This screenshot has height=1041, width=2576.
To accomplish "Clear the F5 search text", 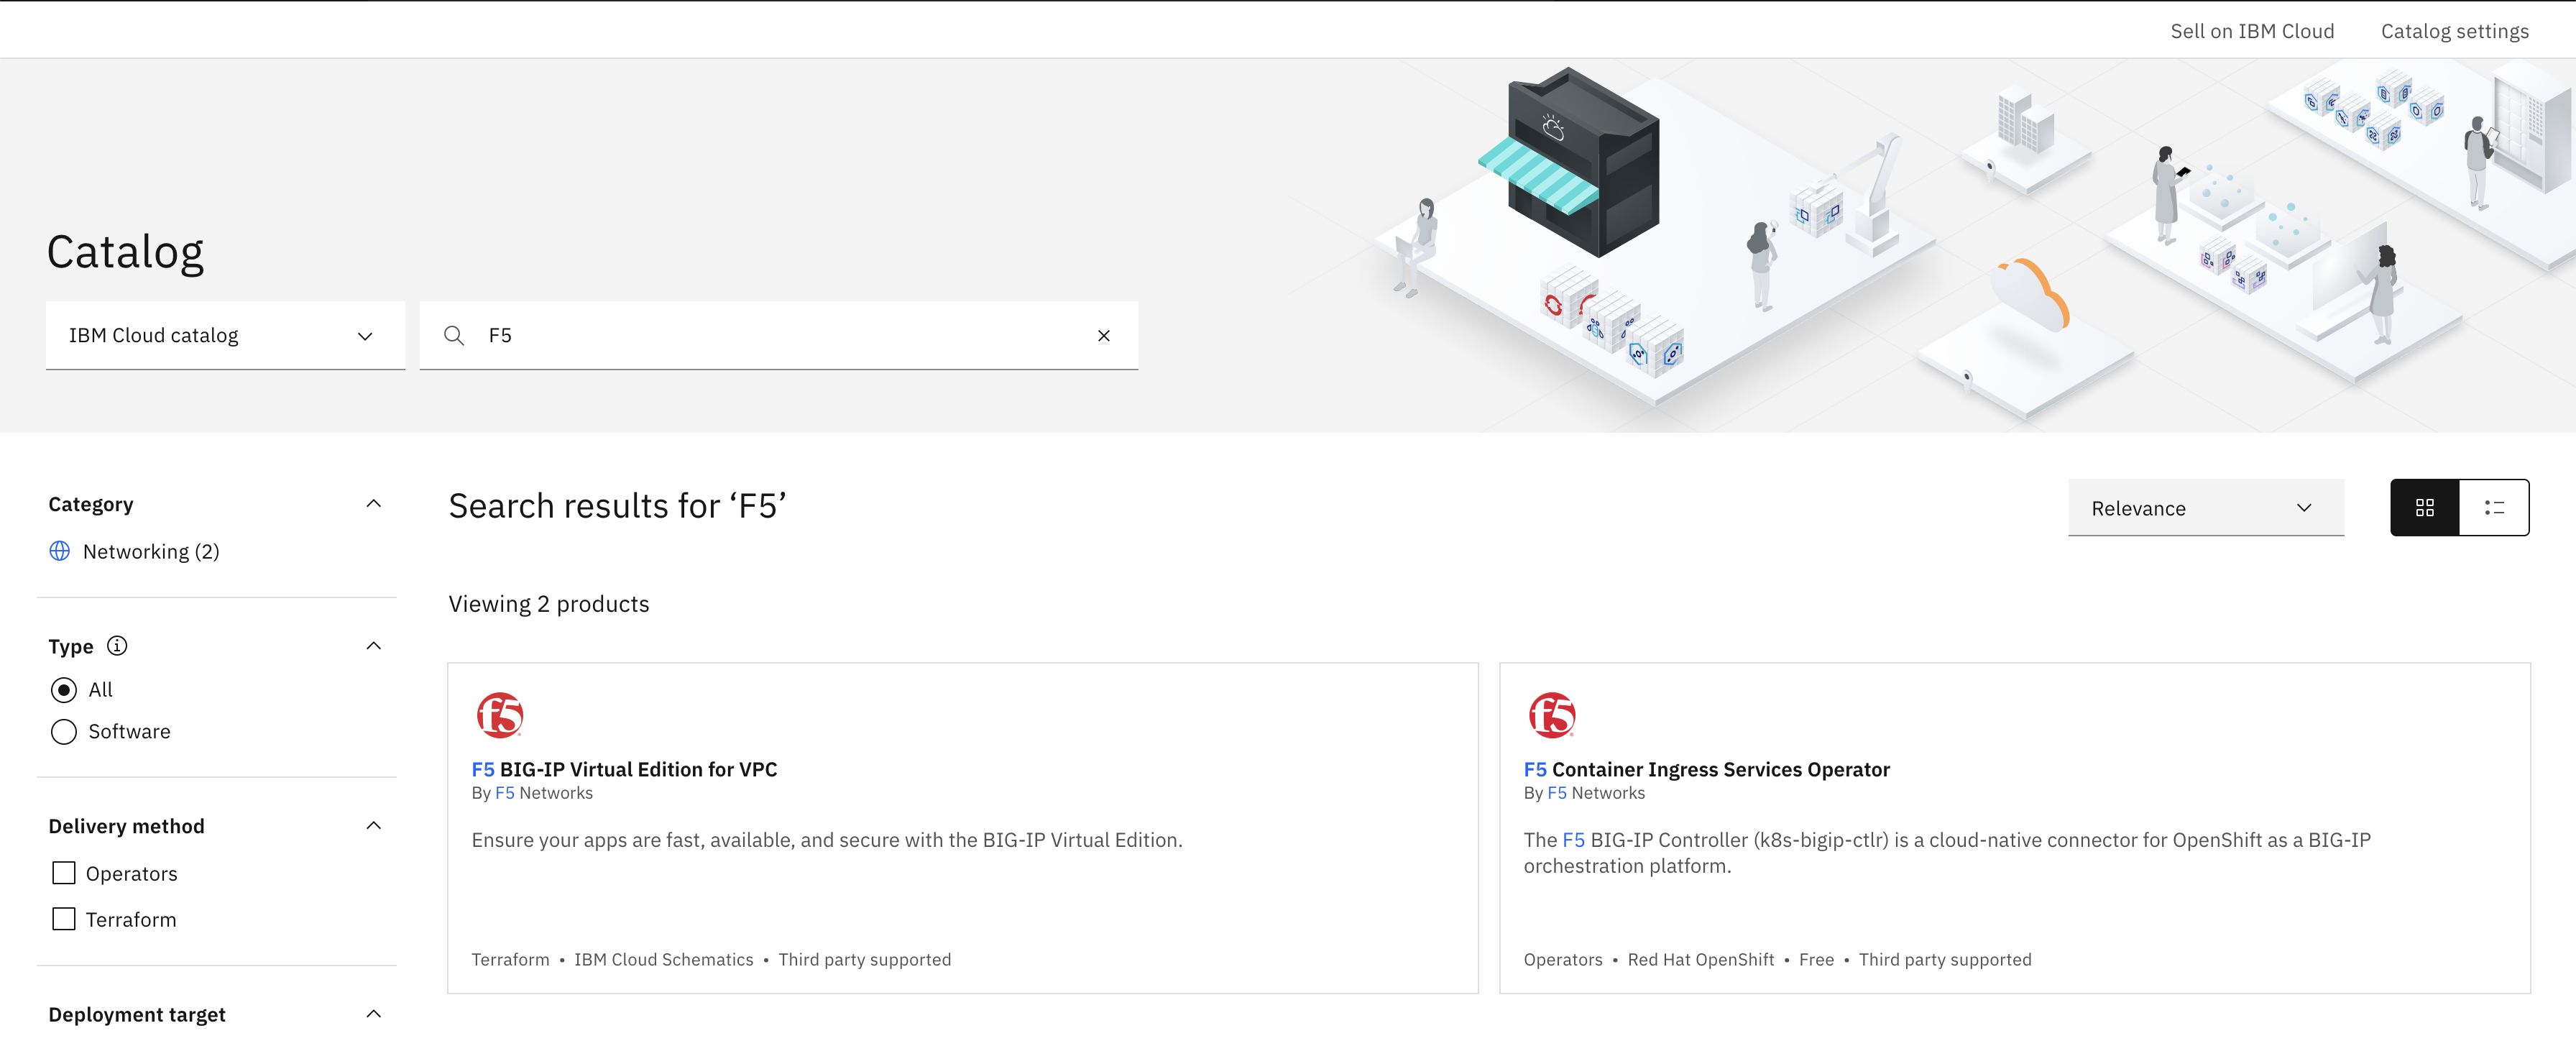I will pos(1103,336).
